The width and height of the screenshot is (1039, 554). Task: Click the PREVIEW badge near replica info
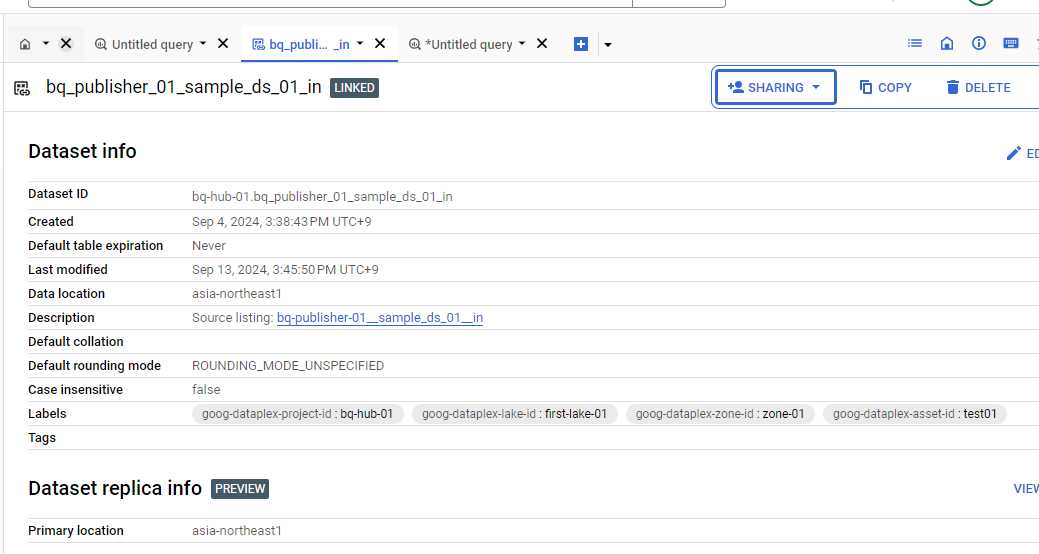(240, 488)
